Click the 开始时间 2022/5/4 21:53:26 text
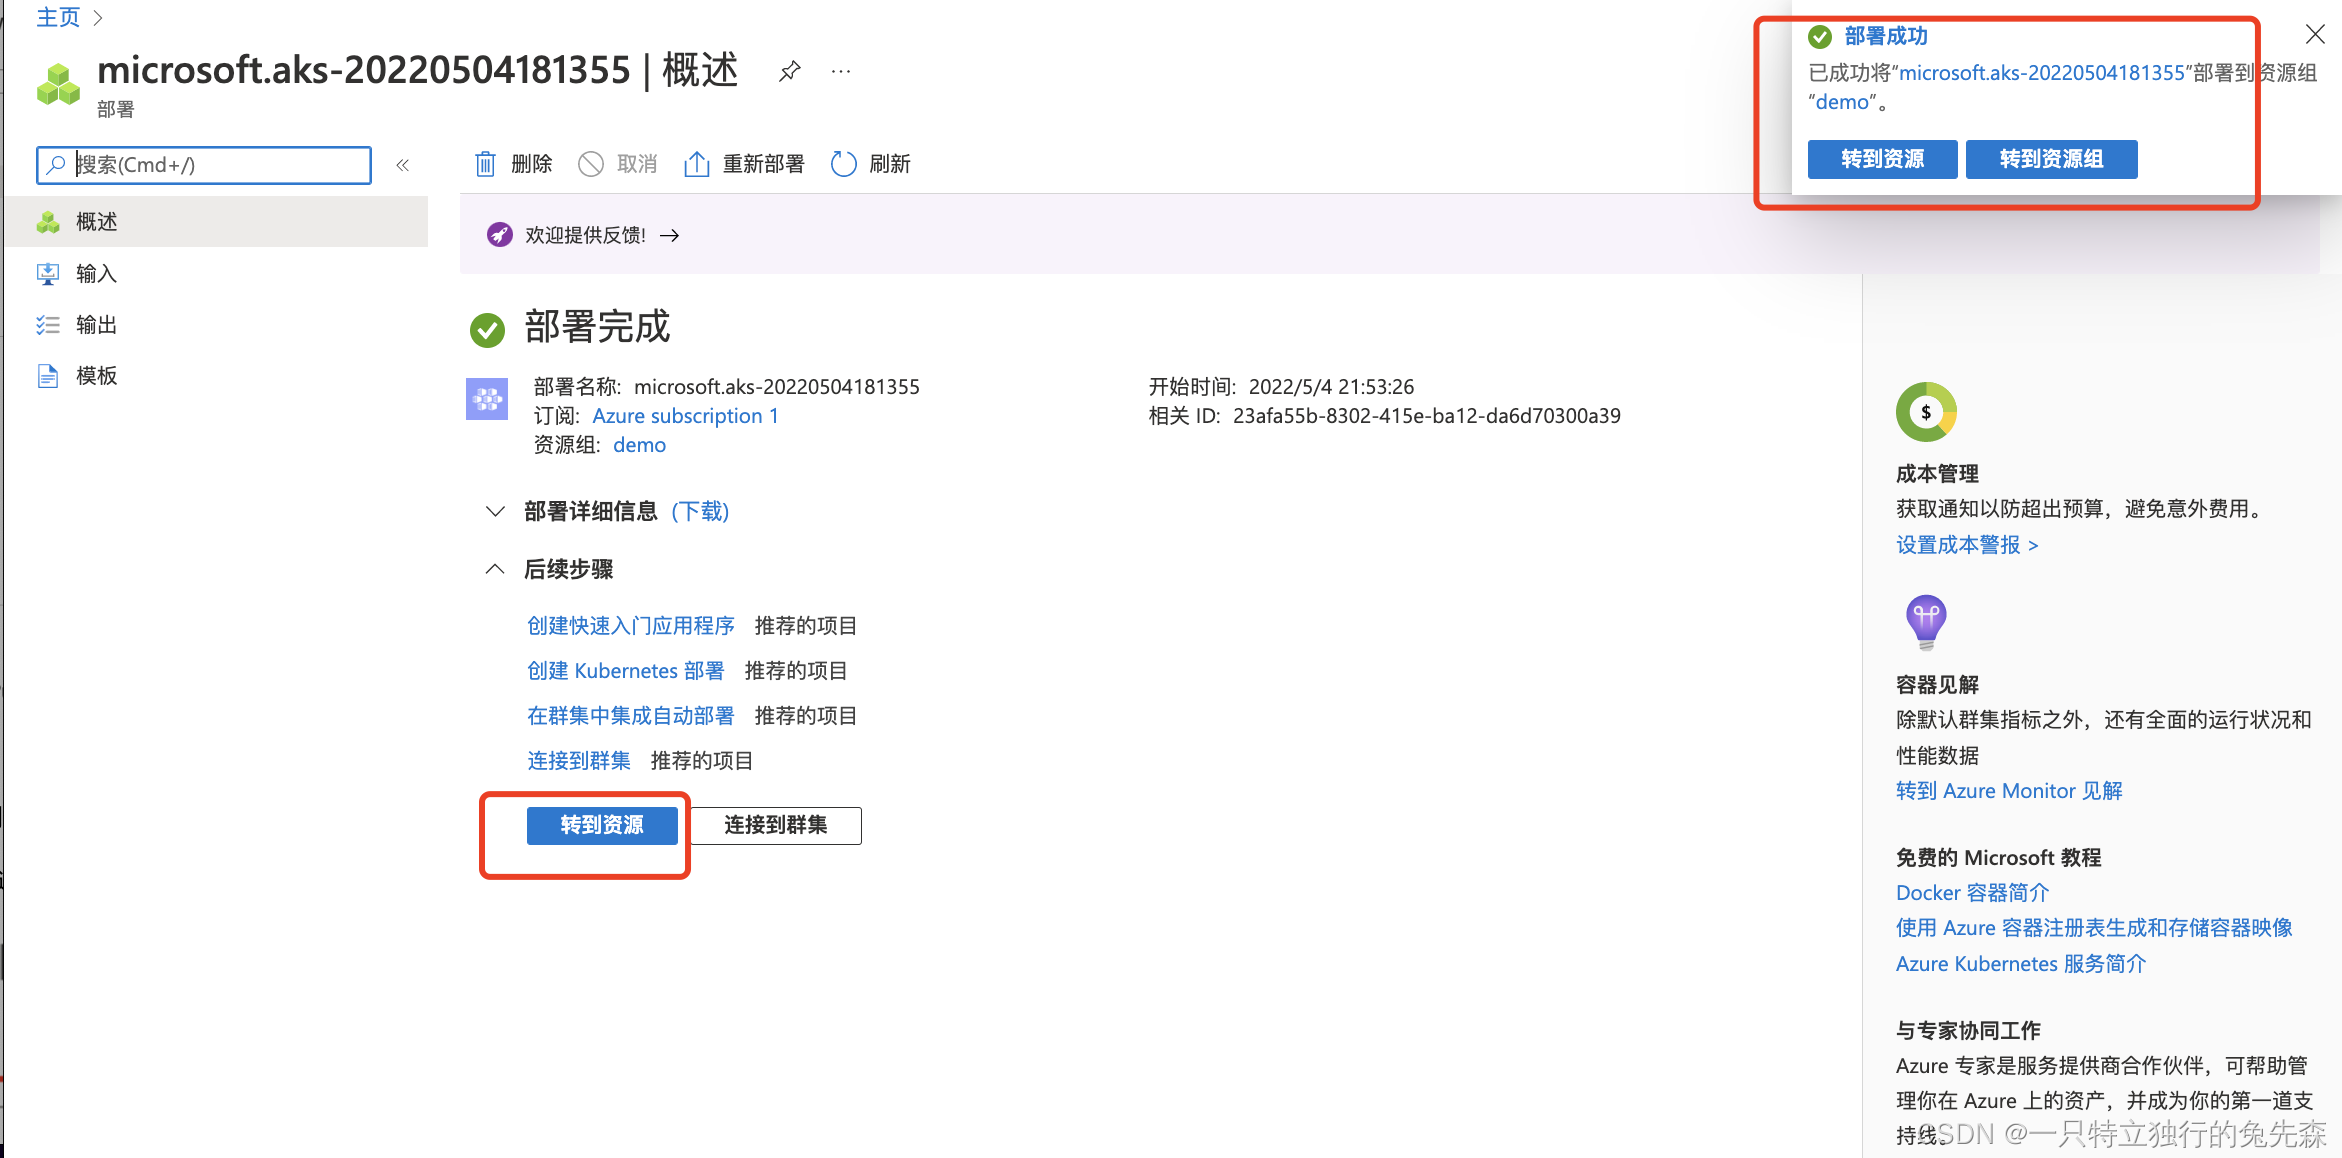 1281,387
